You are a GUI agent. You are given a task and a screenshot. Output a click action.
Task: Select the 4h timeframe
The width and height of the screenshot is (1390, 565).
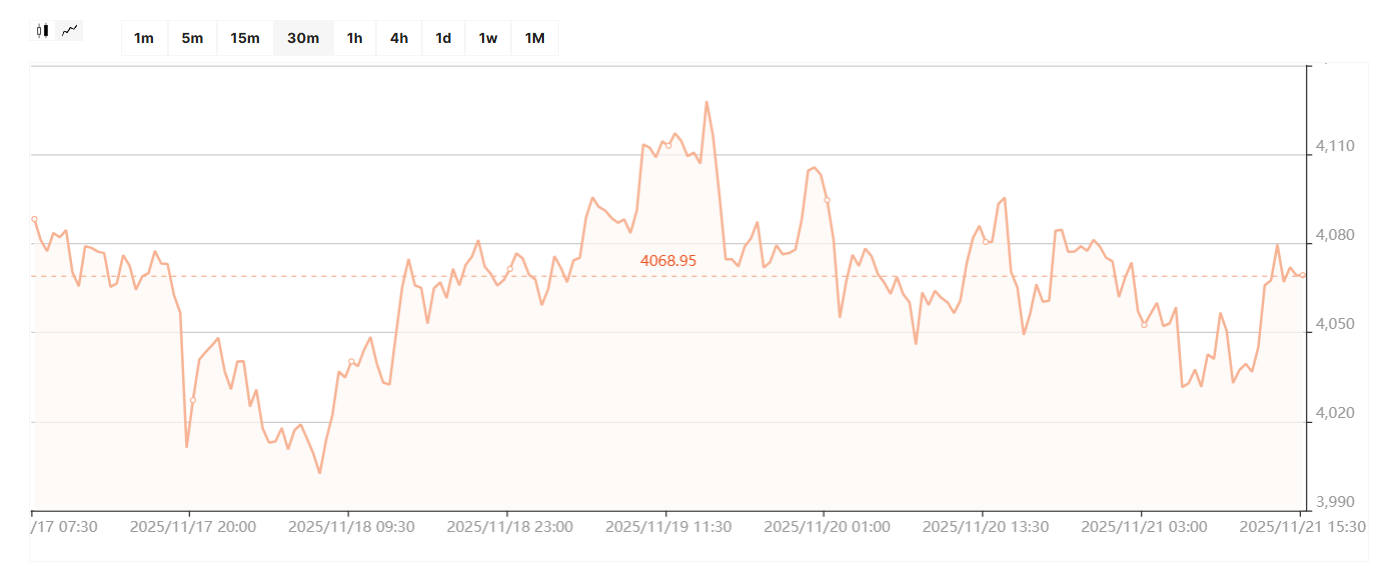tap(399, 38)
